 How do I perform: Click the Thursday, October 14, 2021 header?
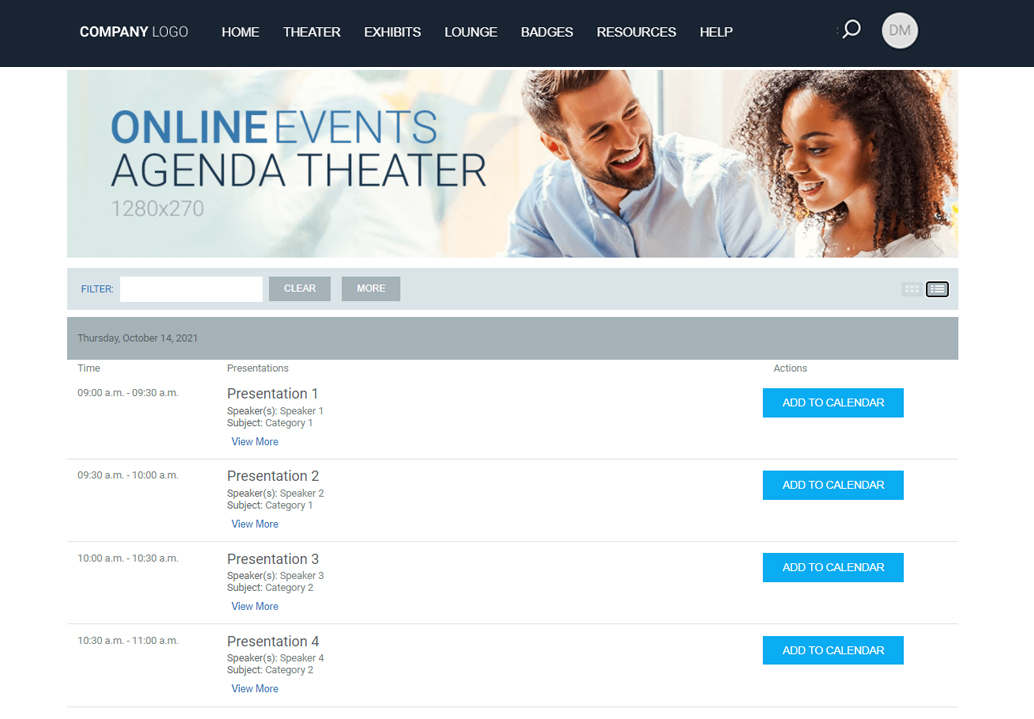coord(512,338)
